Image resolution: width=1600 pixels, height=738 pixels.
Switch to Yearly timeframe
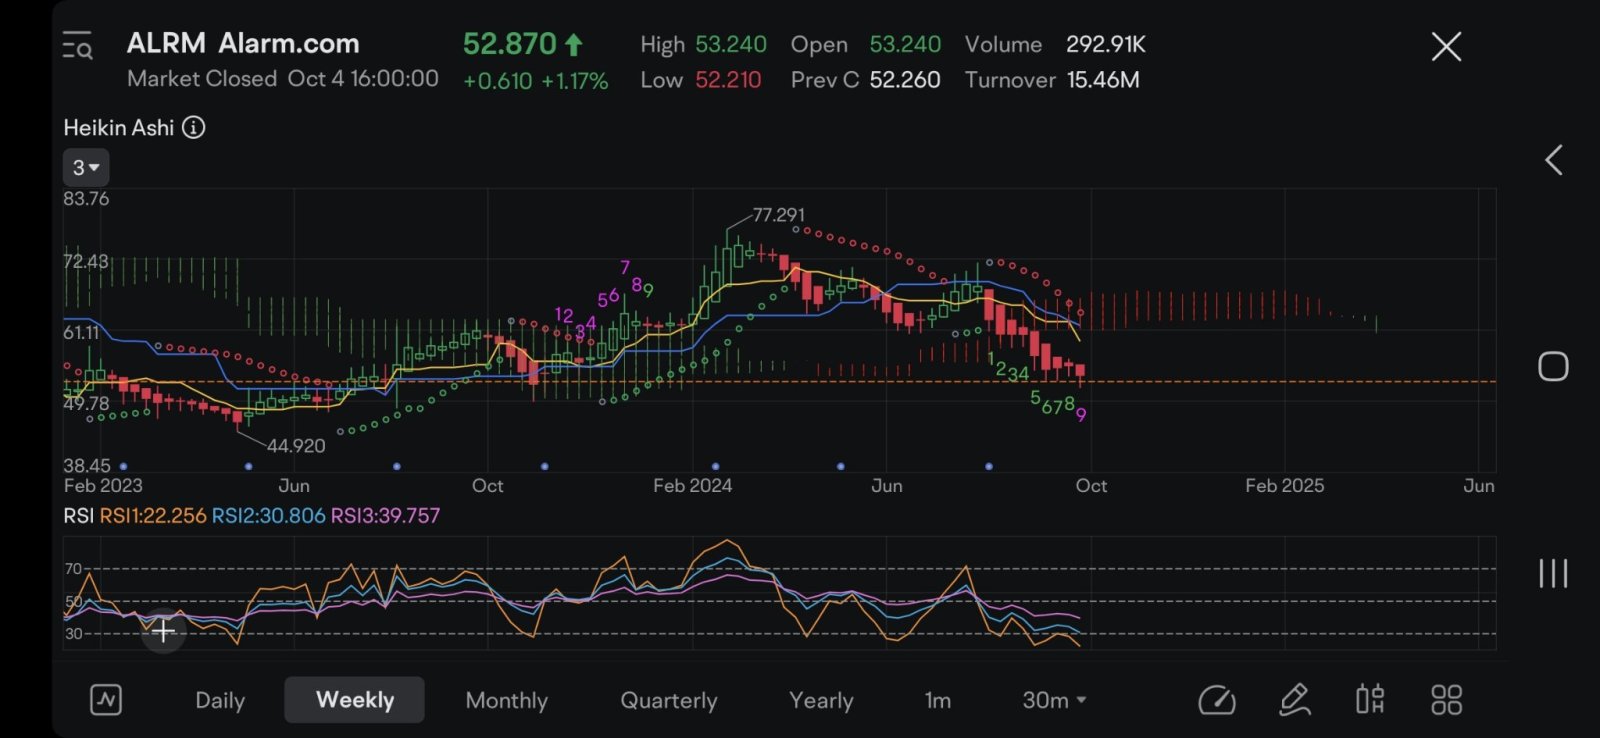click(821, 700)
